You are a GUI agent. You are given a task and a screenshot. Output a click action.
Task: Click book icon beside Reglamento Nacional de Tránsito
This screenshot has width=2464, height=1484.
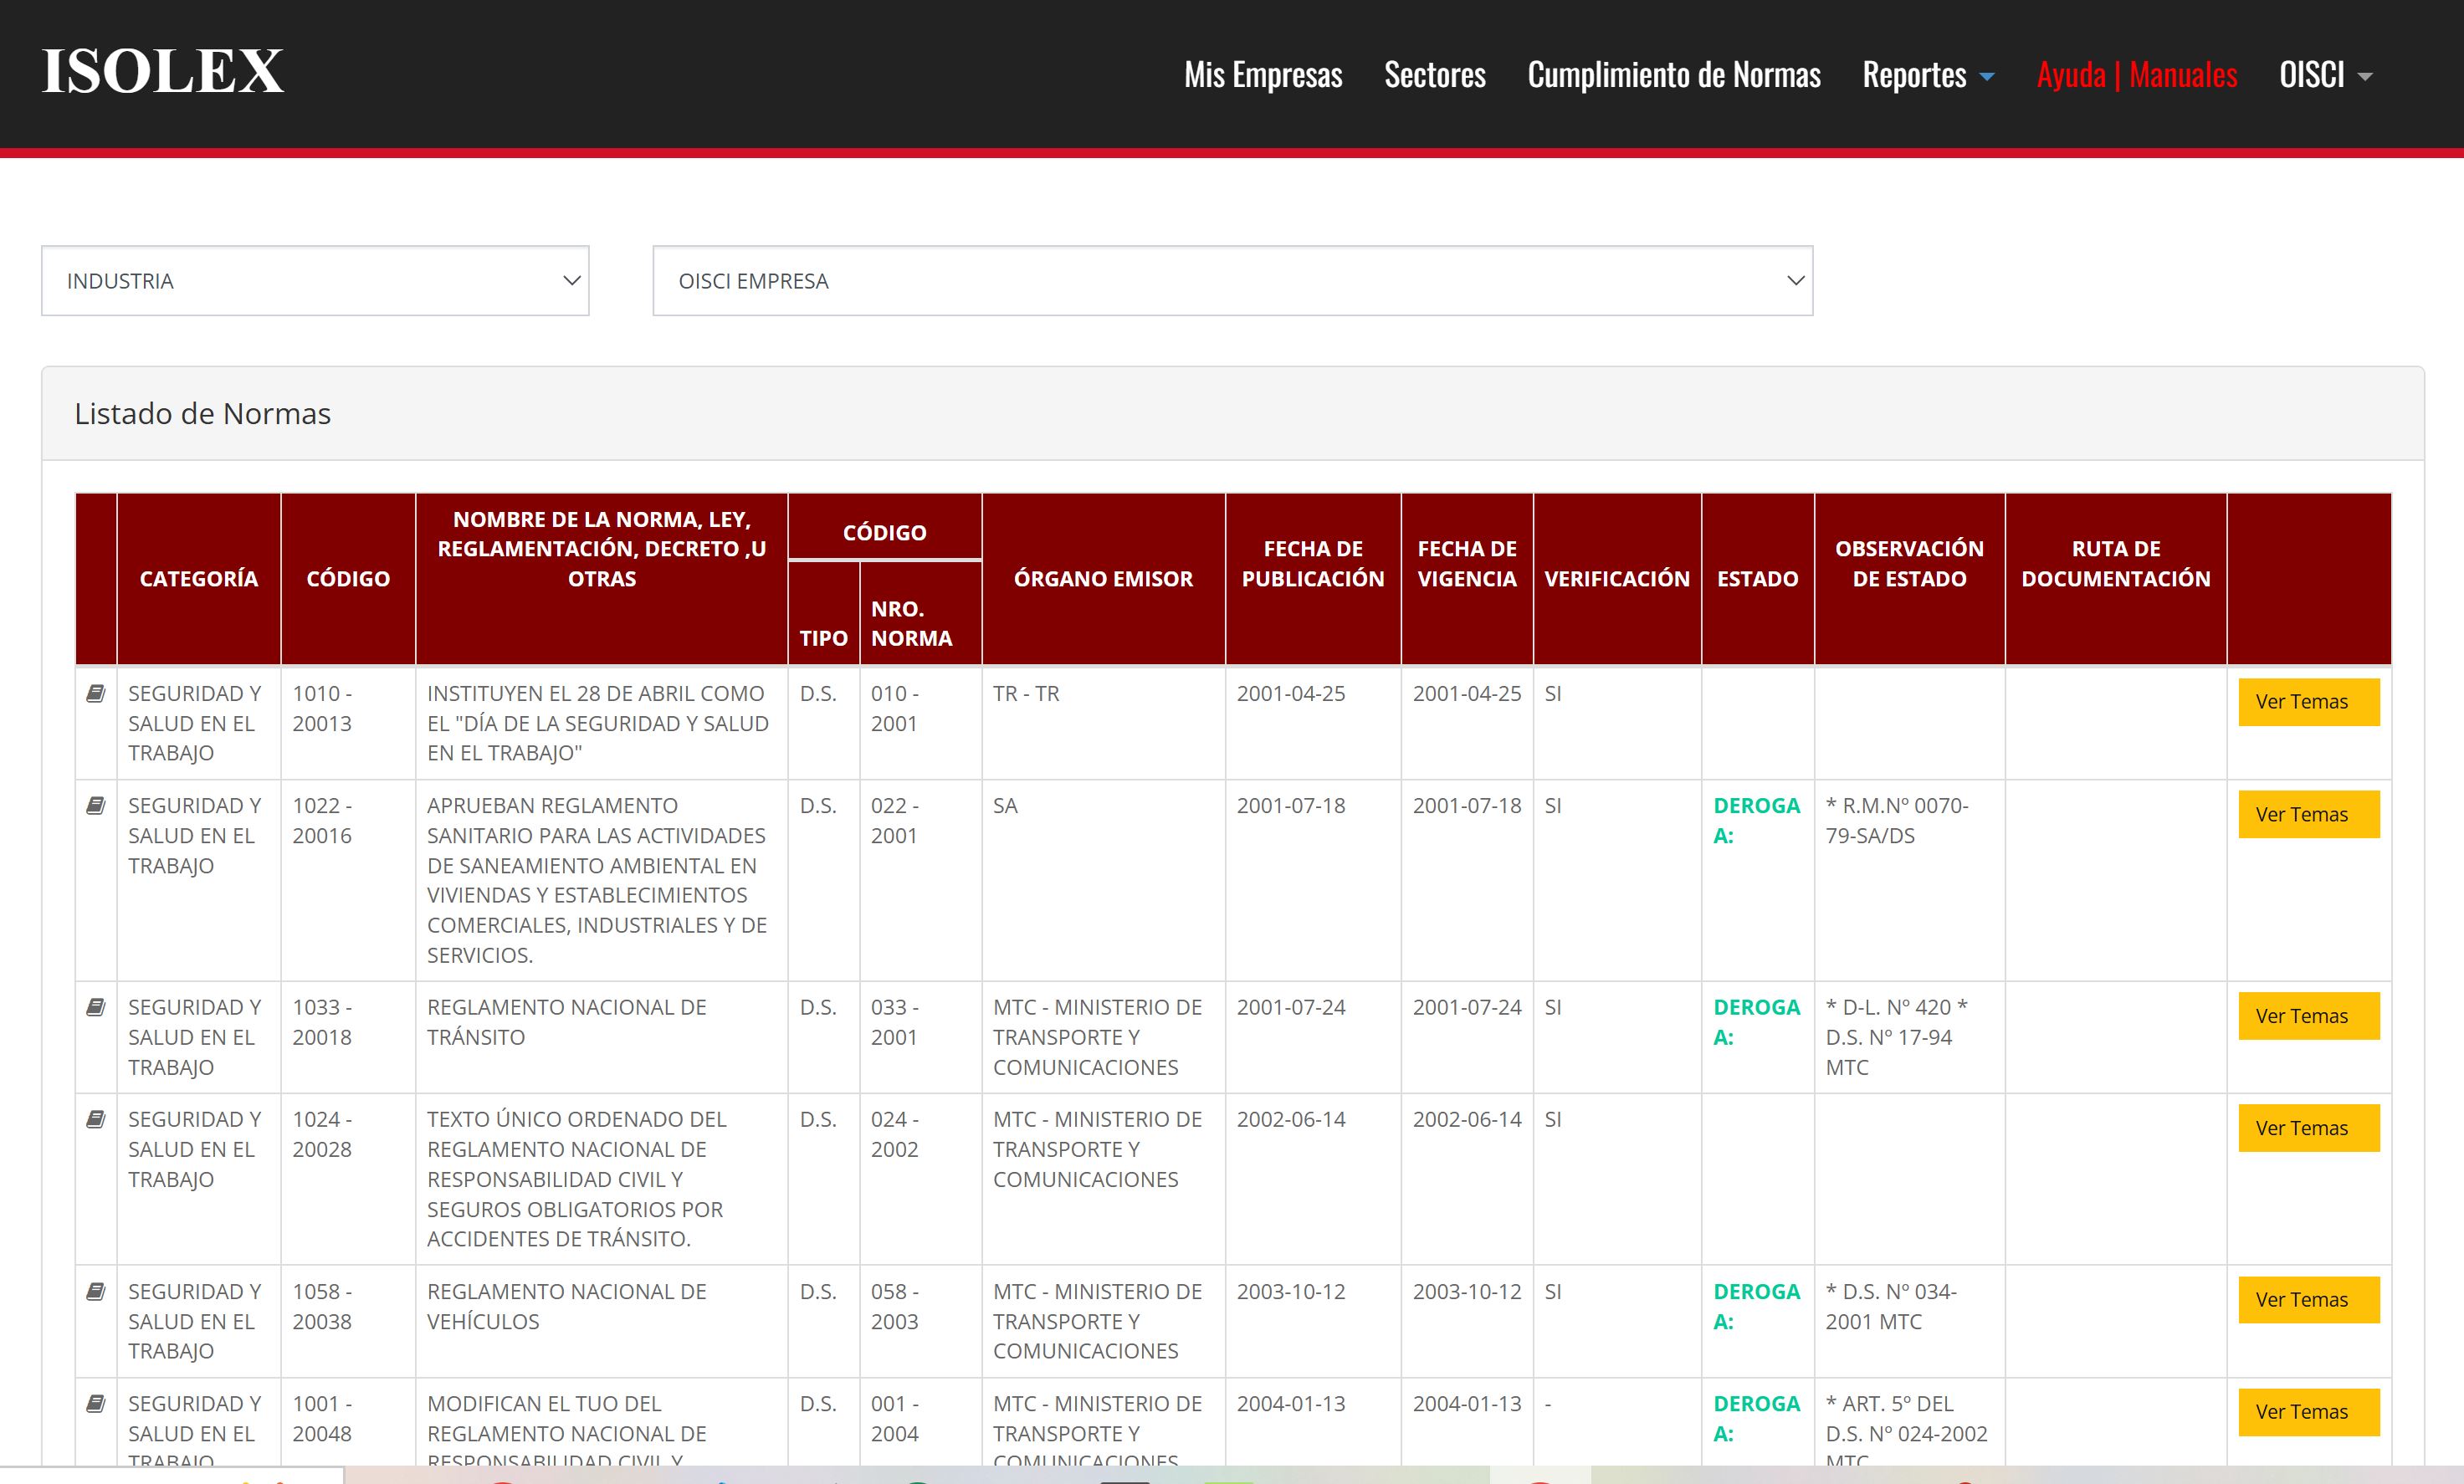(96, 1007)
